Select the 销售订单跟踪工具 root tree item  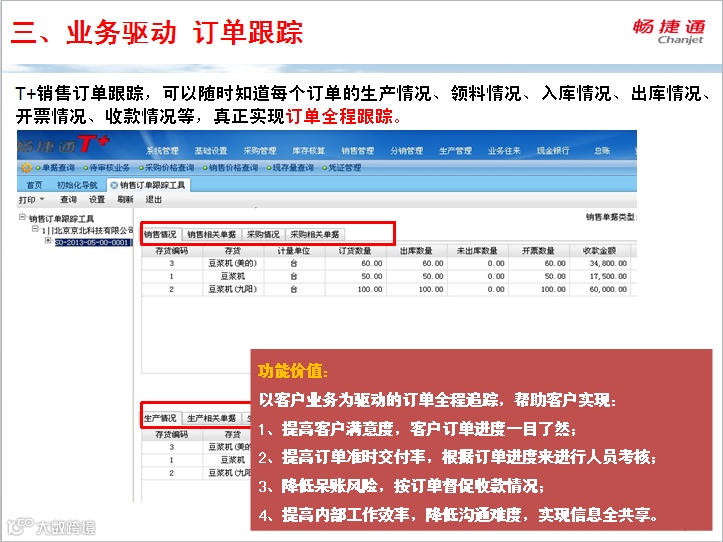point(61,219)
